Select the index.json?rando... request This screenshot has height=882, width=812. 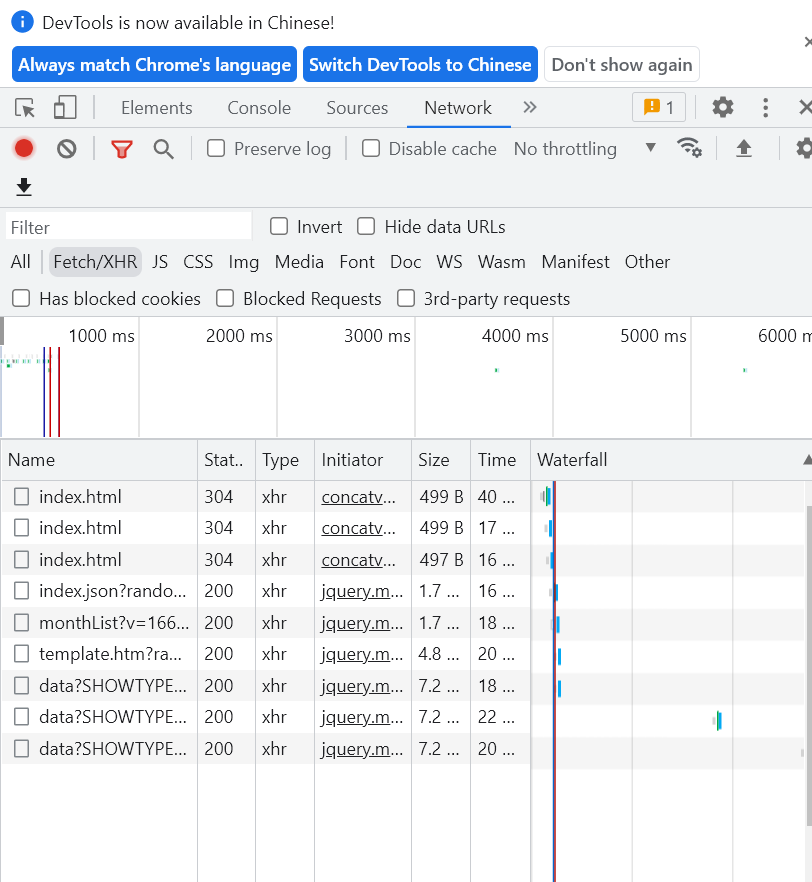(112, 591)
